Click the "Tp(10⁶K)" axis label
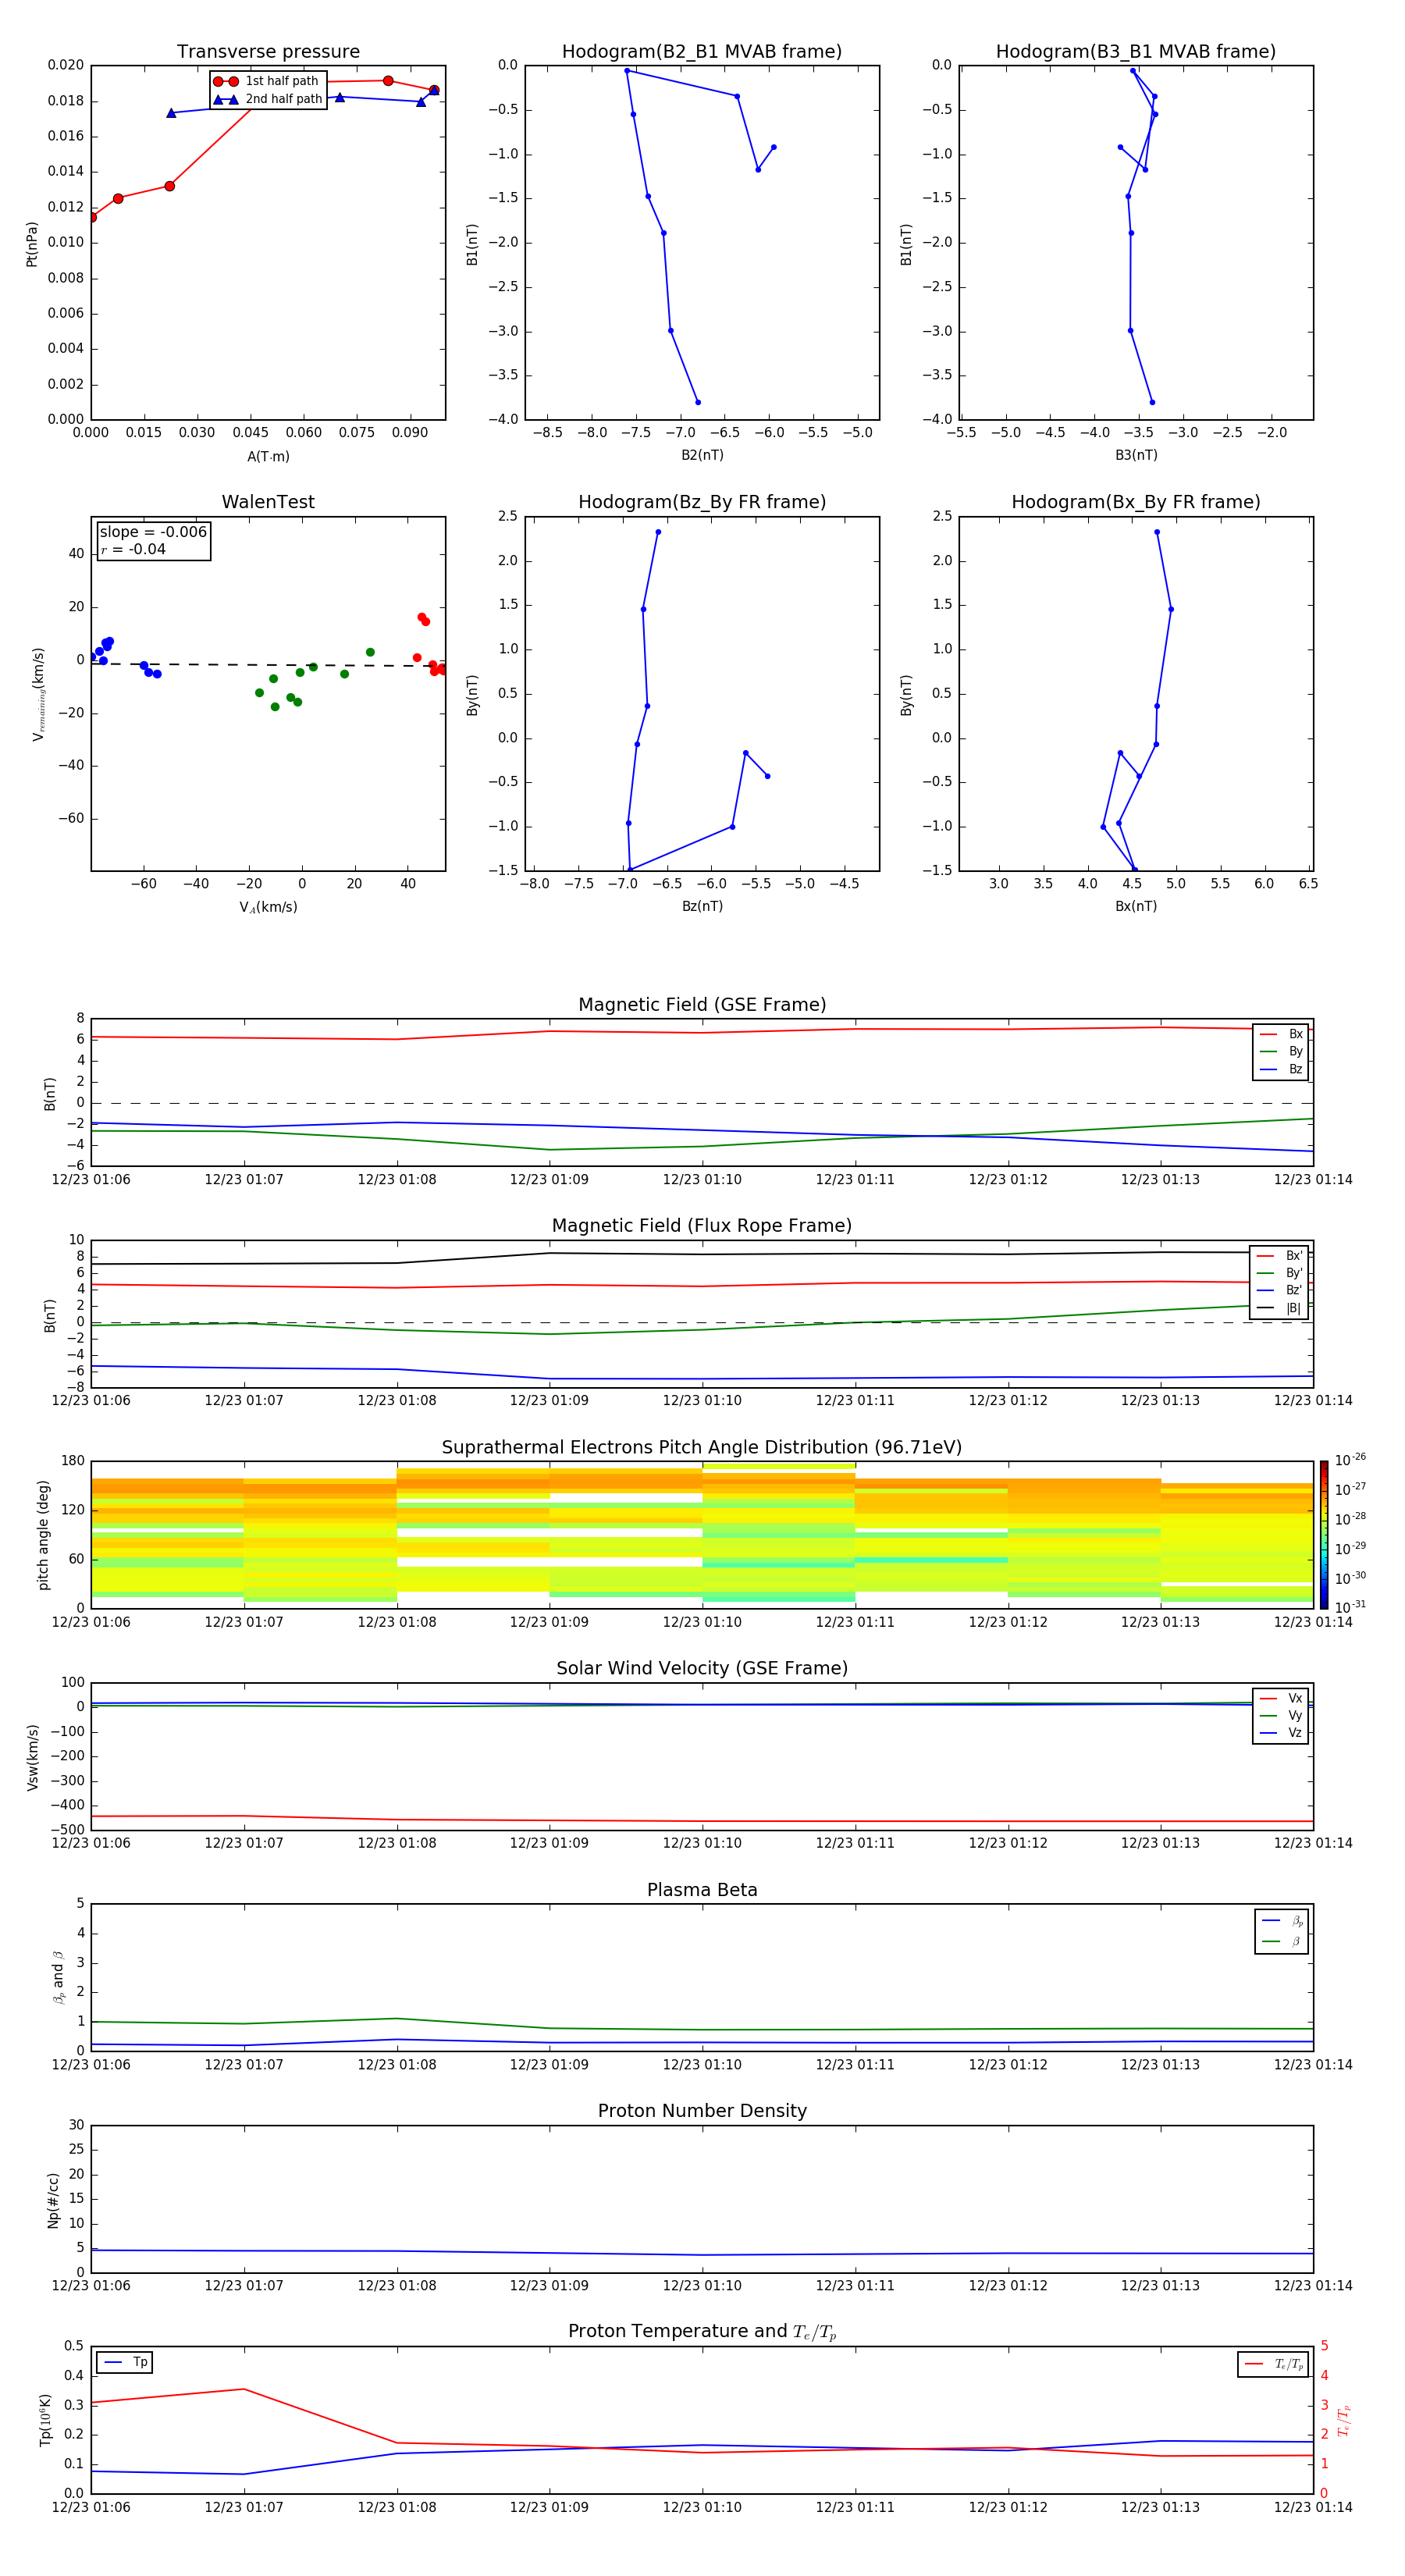 (x=45, y=2420)
